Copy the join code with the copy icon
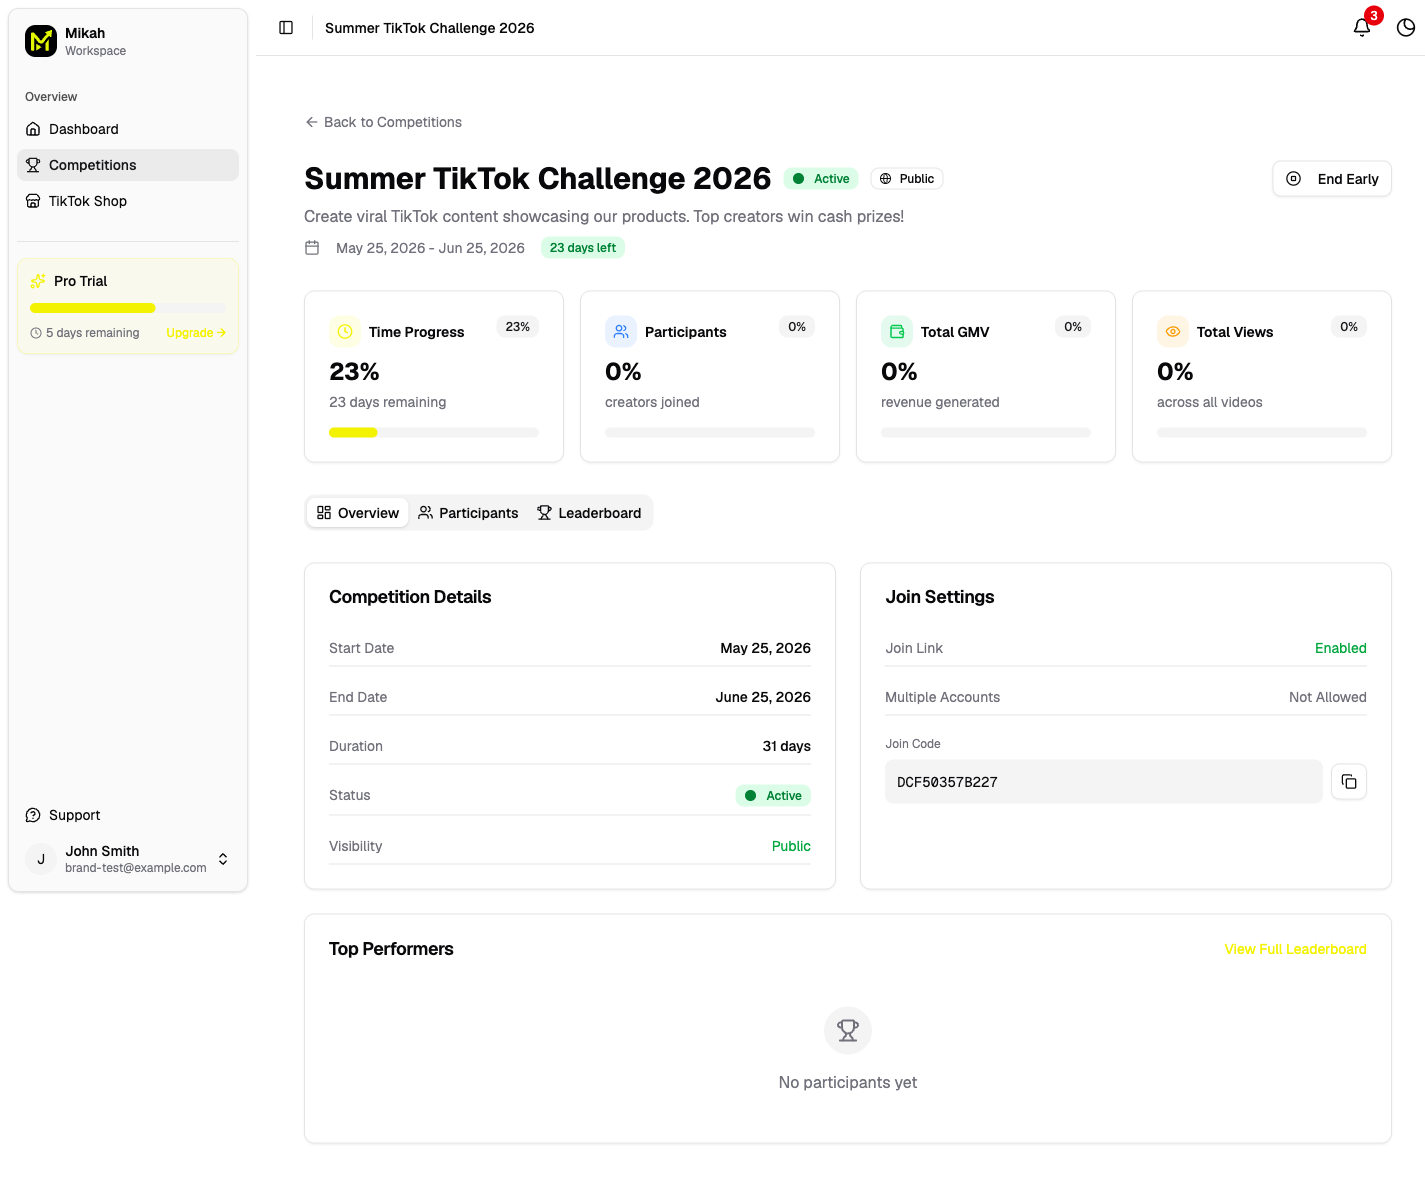1425x1199 pixels. click(x=1349, y=782)
